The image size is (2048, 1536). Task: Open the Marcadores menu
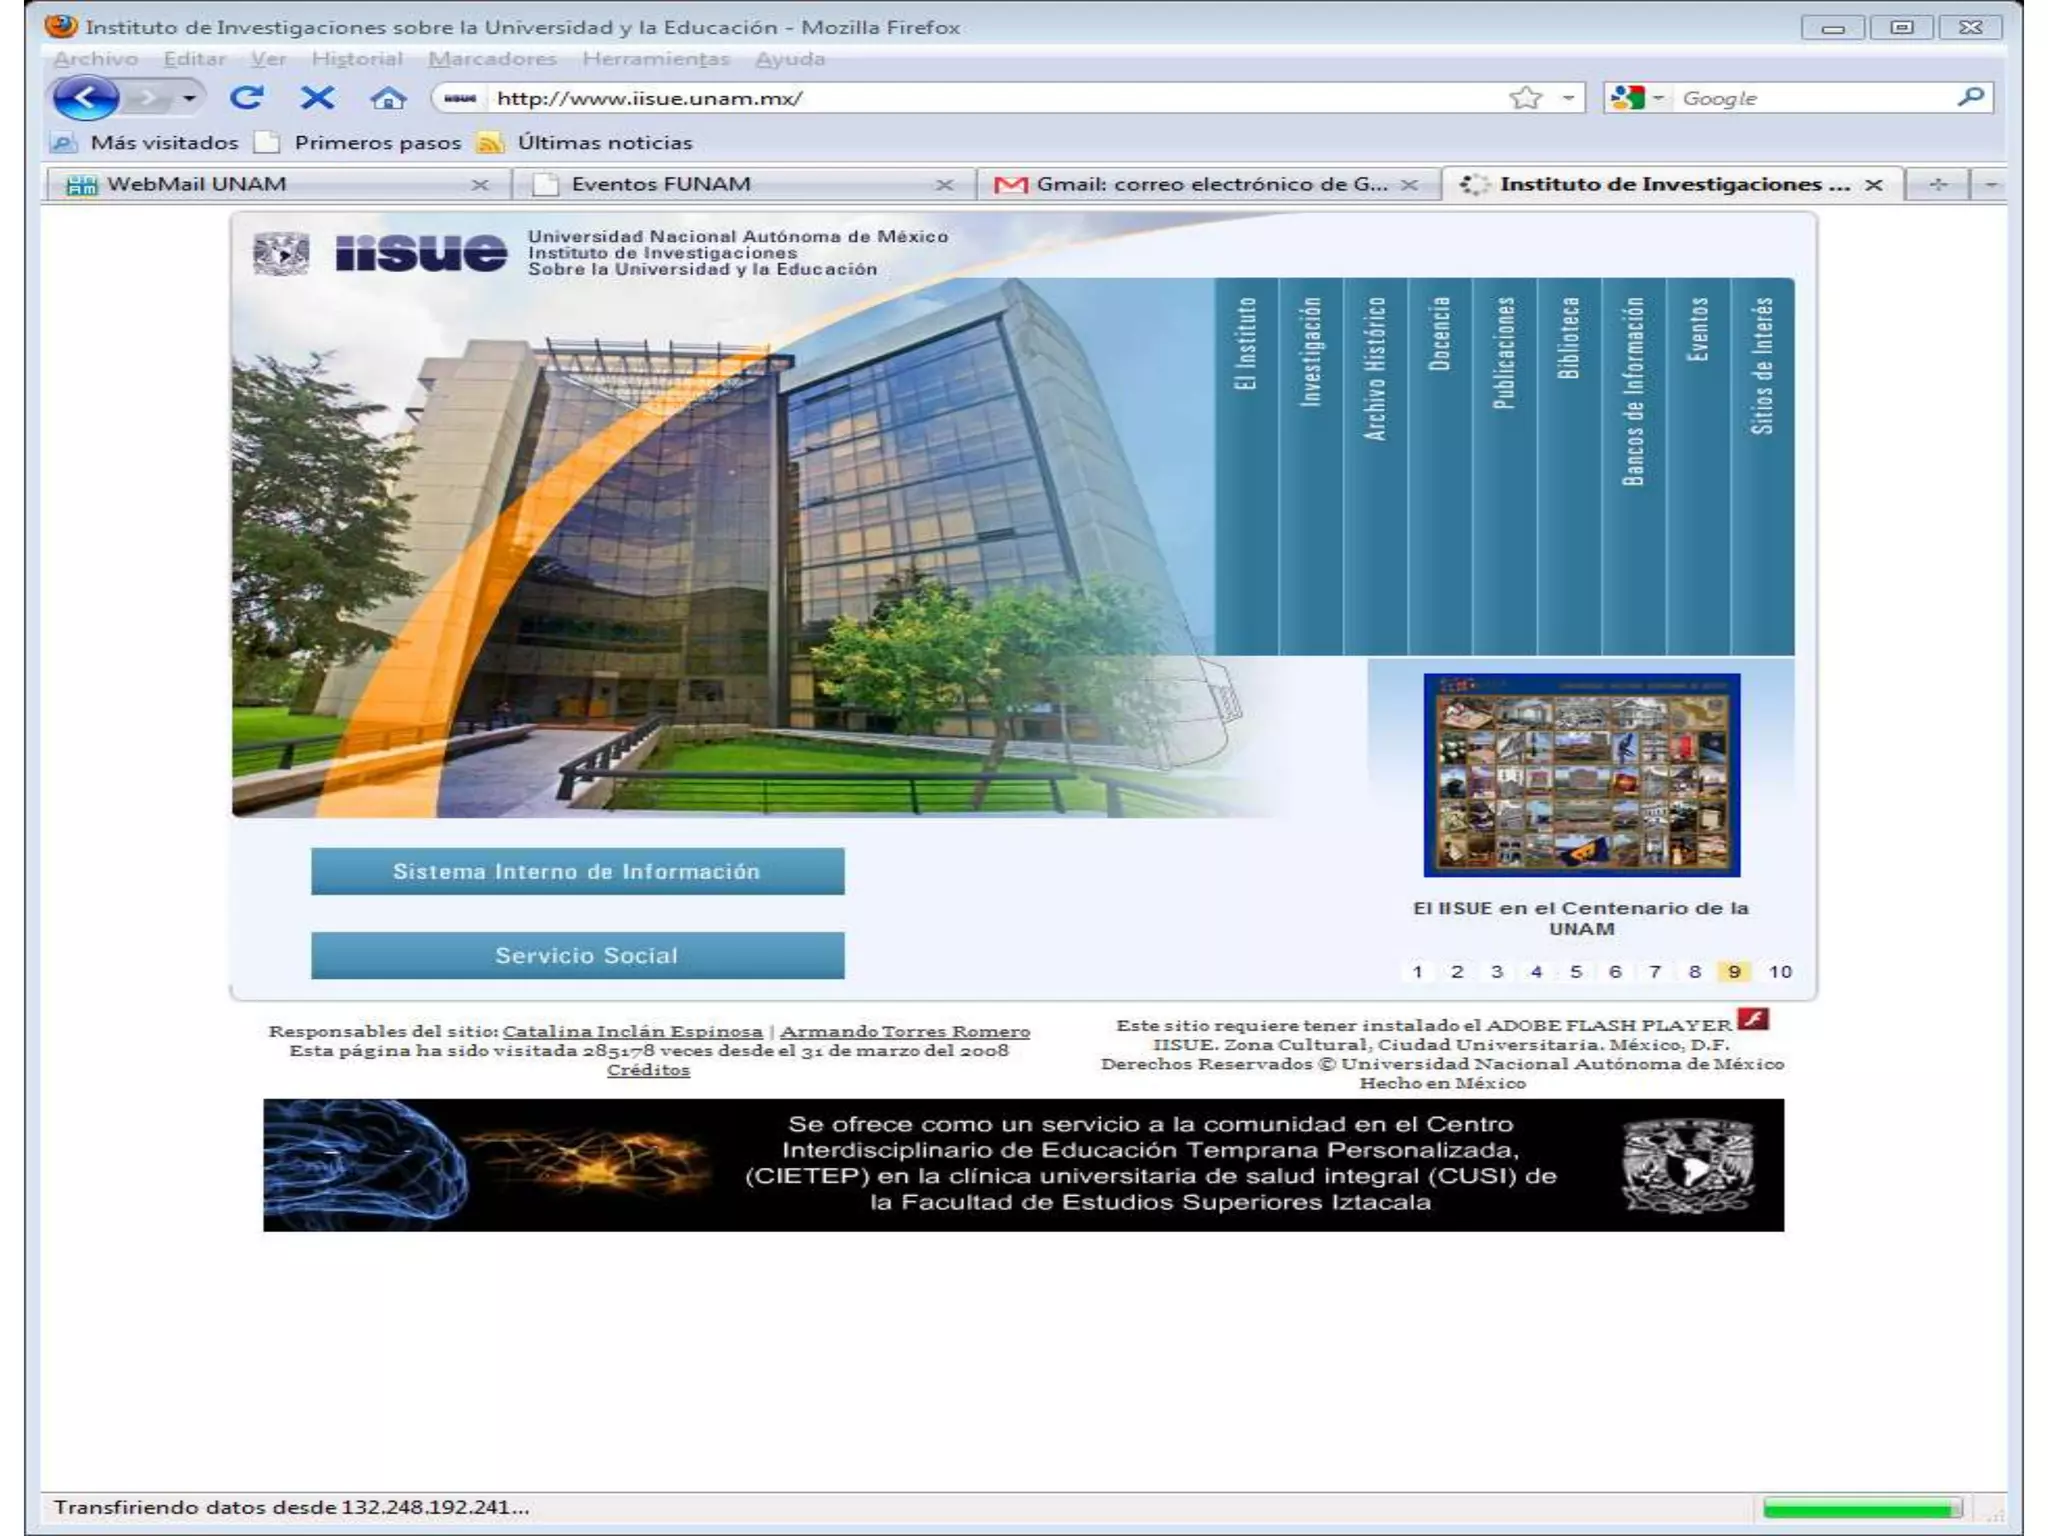492,59
